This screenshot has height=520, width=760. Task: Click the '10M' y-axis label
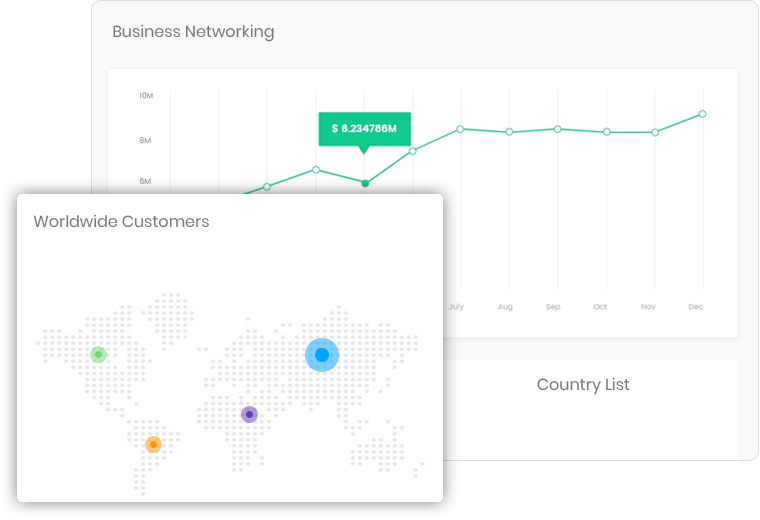146,95
